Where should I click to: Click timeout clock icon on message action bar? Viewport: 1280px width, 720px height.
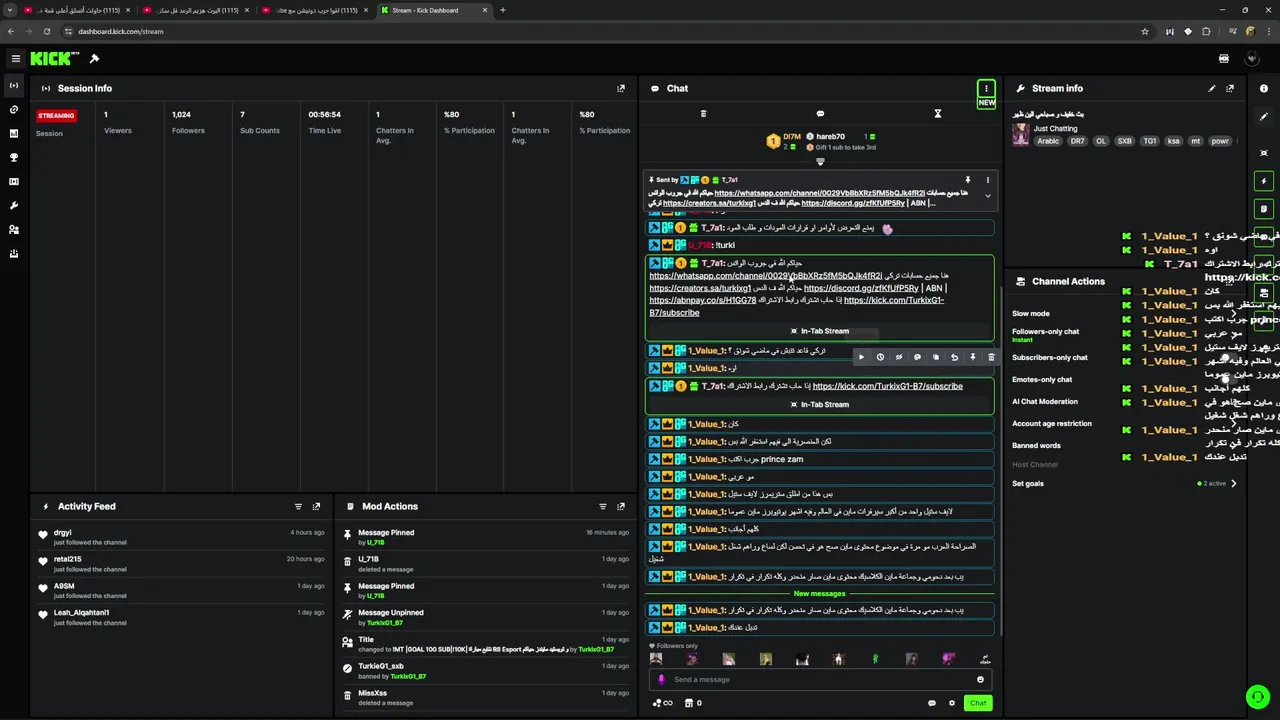click(880, 357)
